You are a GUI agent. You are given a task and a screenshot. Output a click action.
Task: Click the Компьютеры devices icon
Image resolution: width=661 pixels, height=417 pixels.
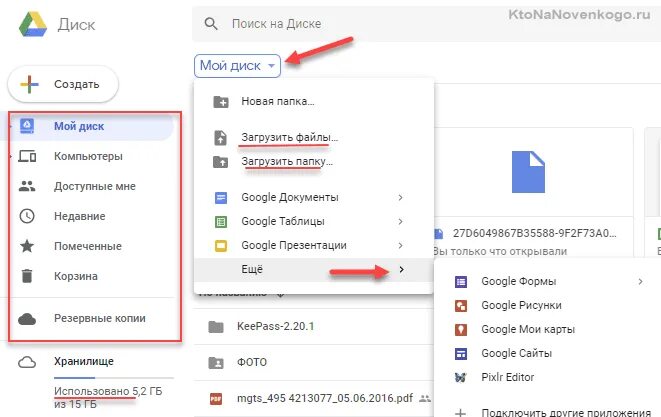coord(27,156)
